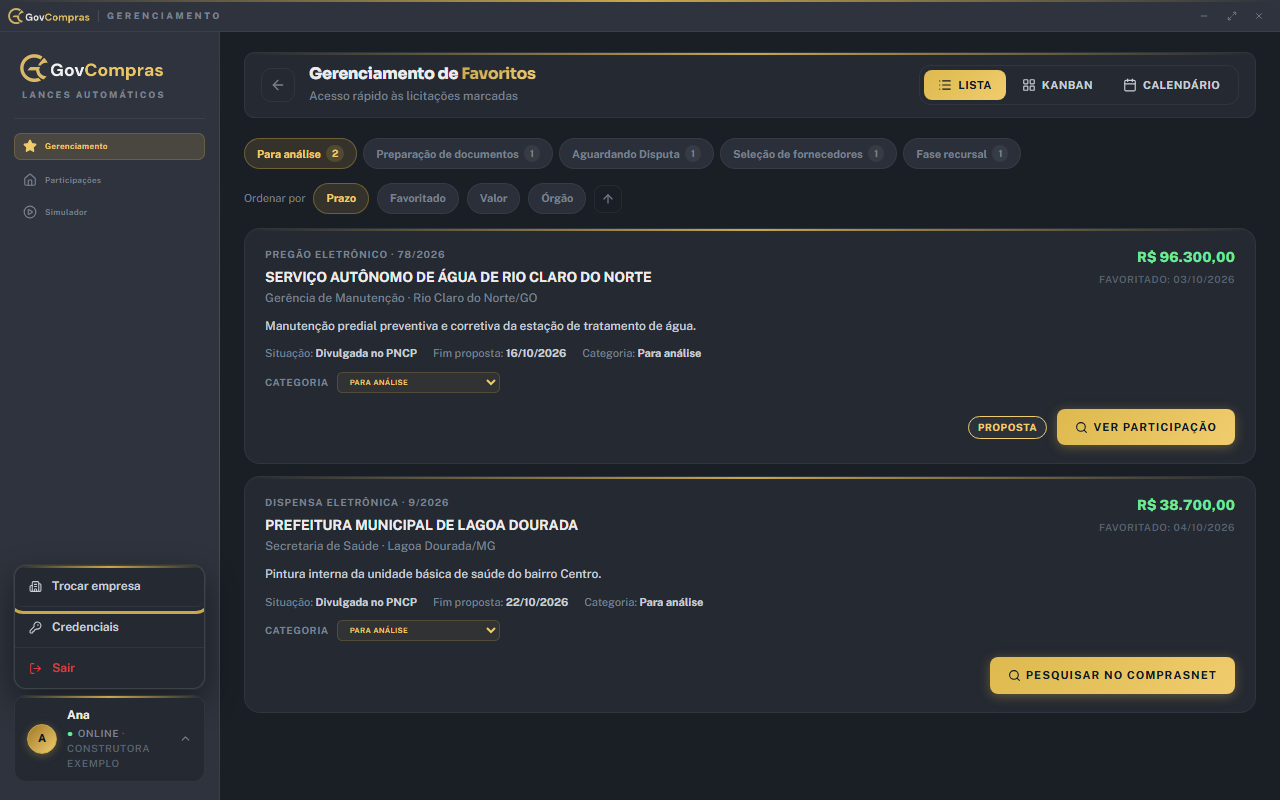
Task: Open the Categoria dropdown for Rio Claro do Norte
Action: (418, 382)
